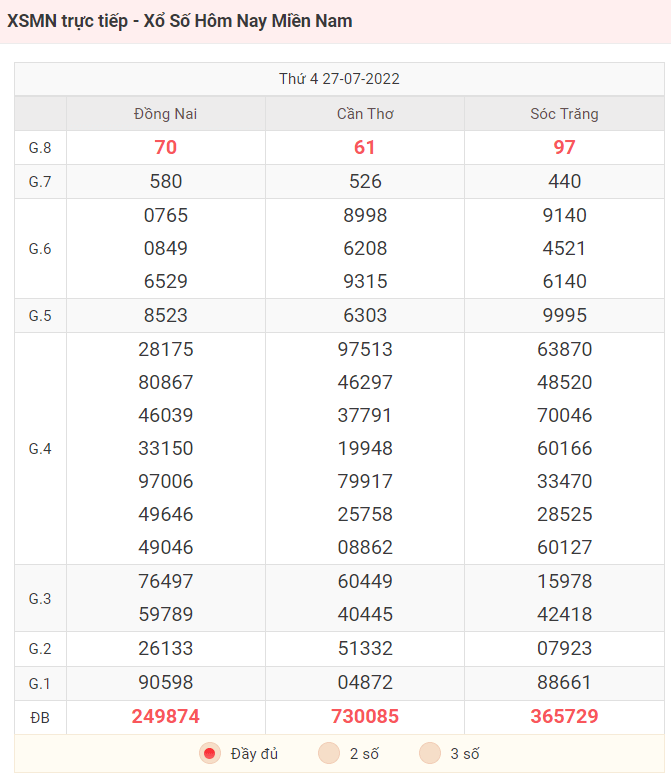Click the G.1 number 90598
Screen dimensions: 671x782
166,683
